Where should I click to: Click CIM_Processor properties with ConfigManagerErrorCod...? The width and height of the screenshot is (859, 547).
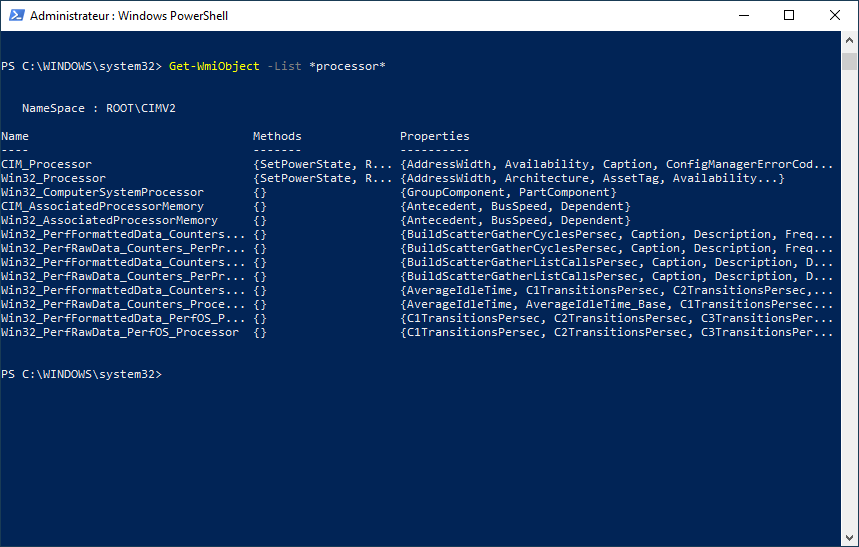point(616,164)
